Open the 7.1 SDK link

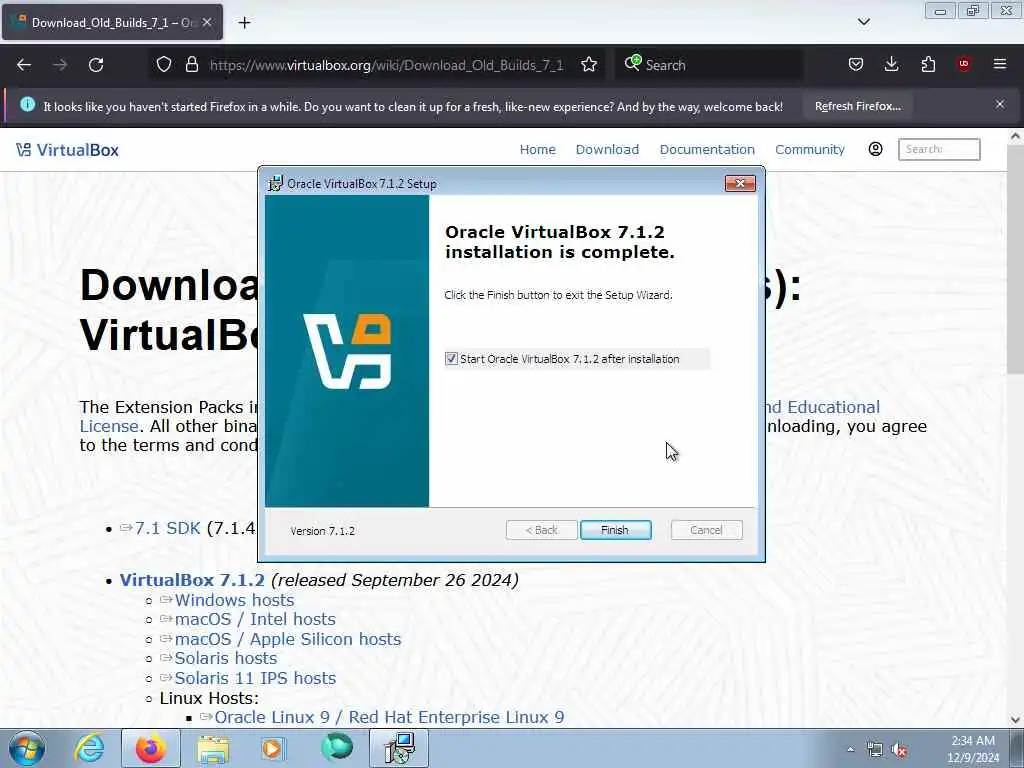pyautogui.click(x=167, y=528)
